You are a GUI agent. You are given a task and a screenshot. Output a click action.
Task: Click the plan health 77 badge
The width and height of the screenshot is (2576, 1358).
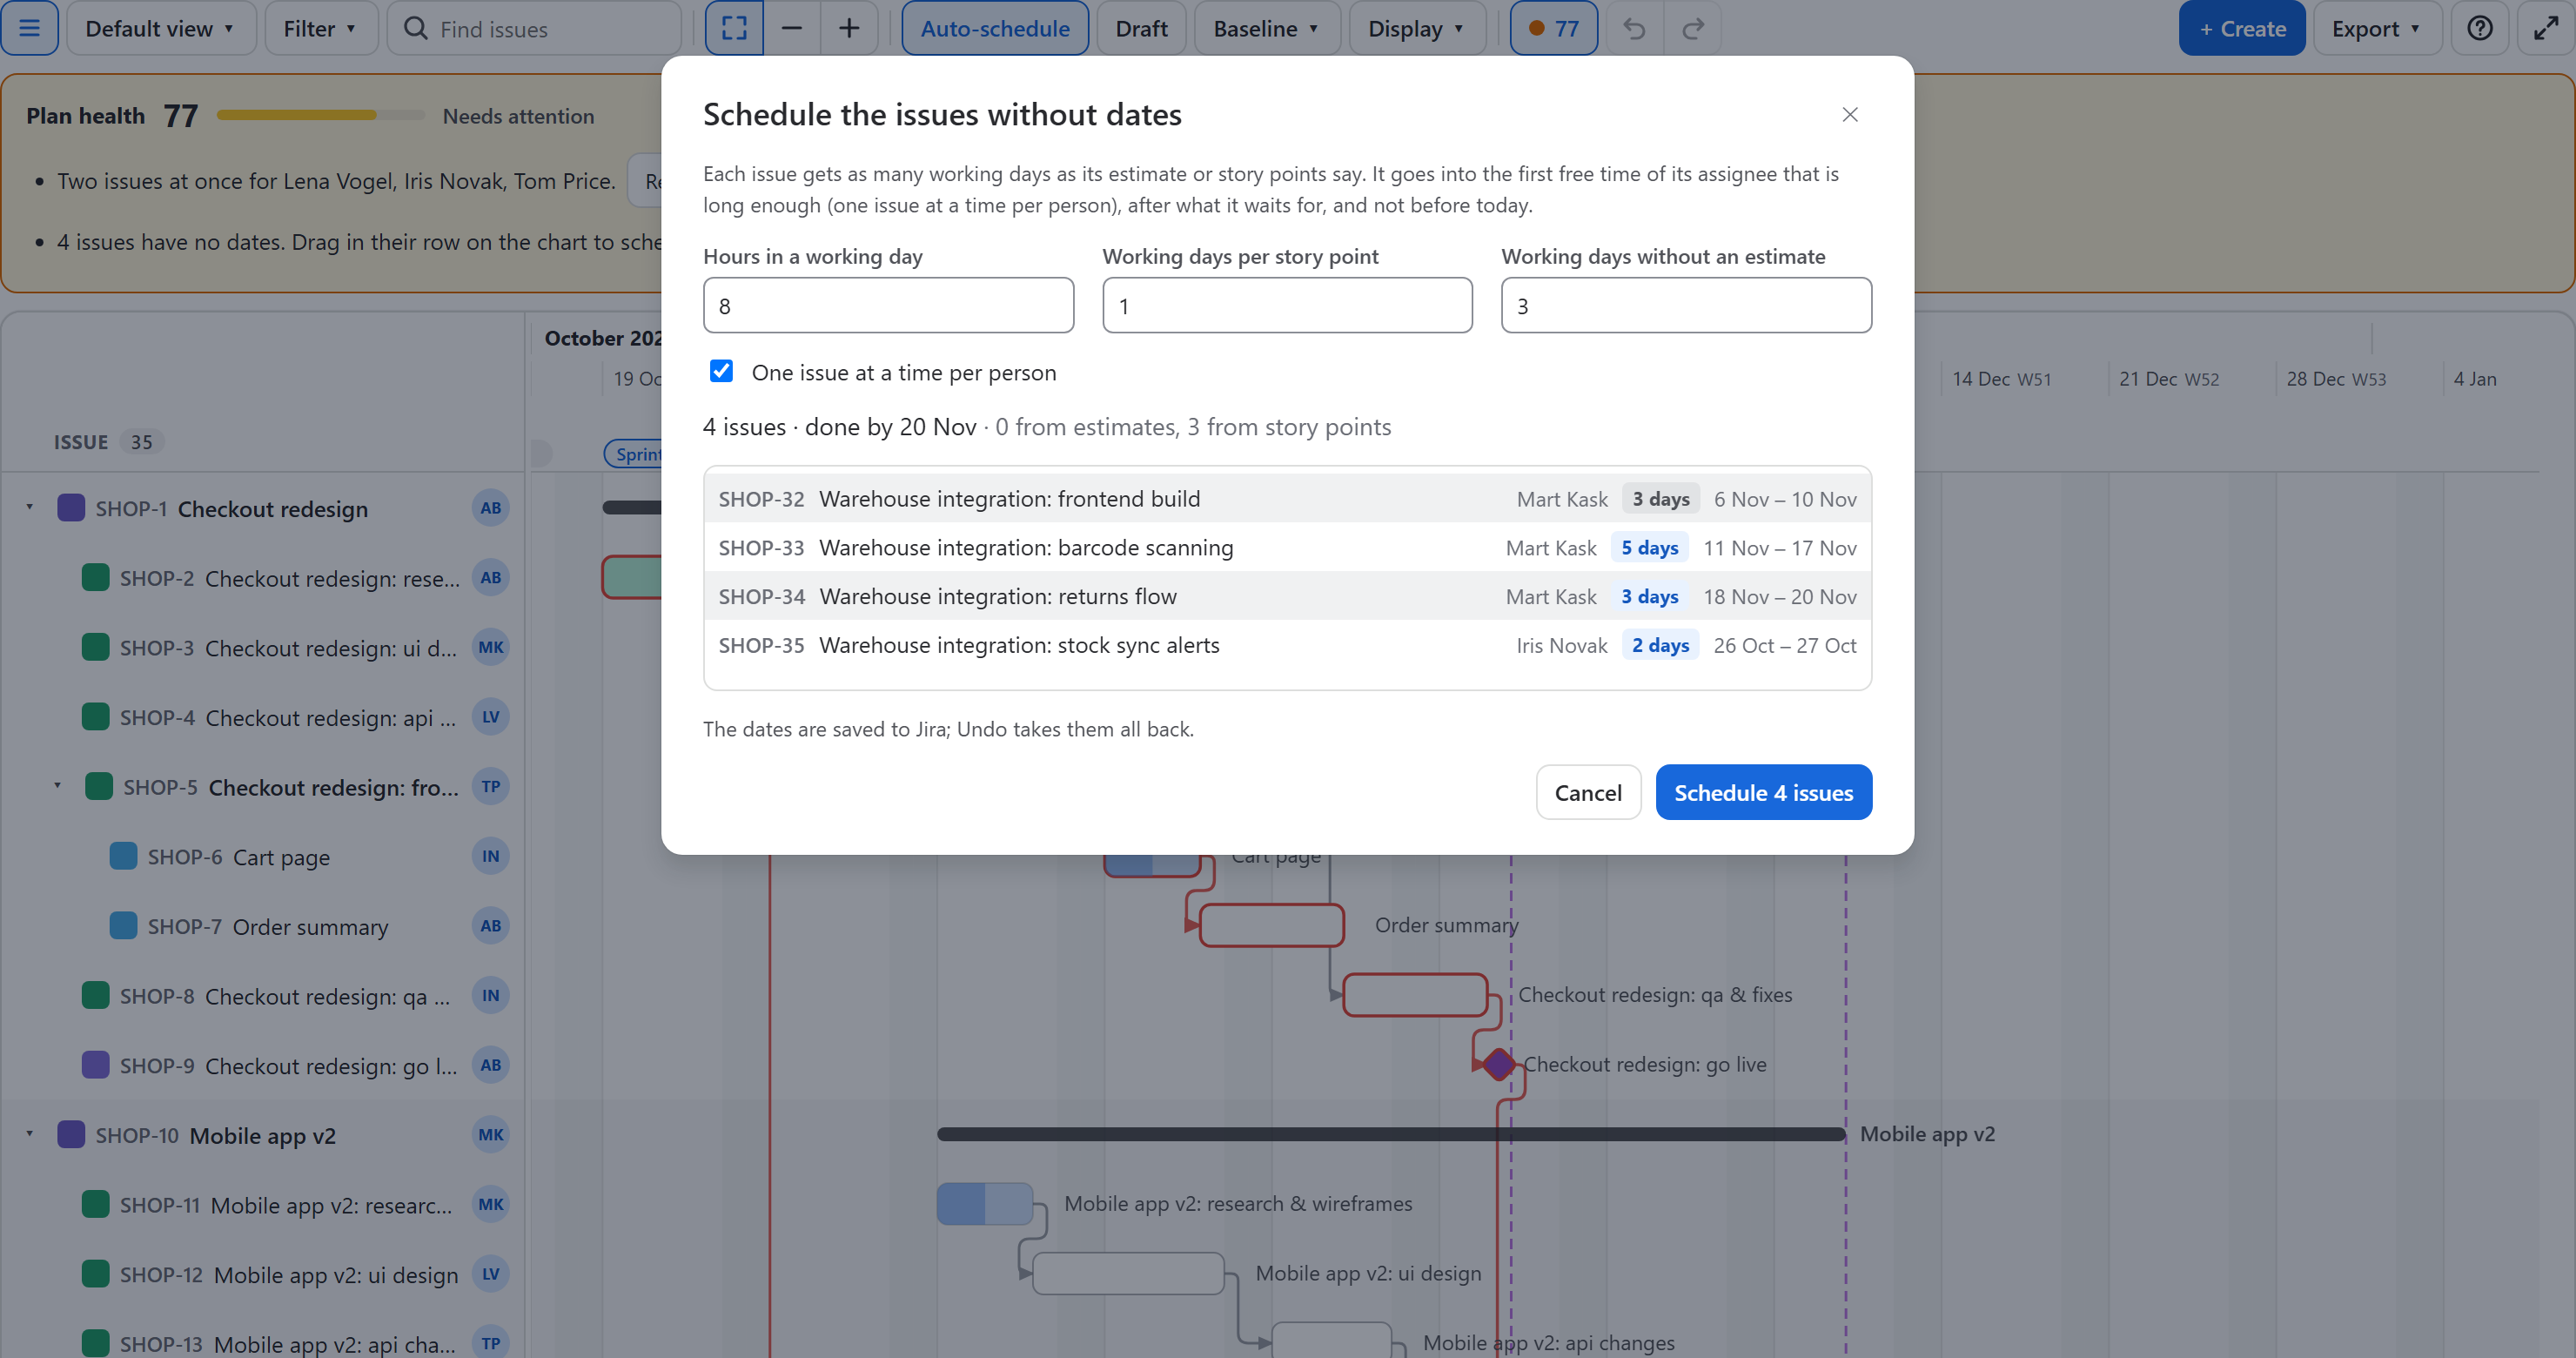click(x=1553, y=28)
